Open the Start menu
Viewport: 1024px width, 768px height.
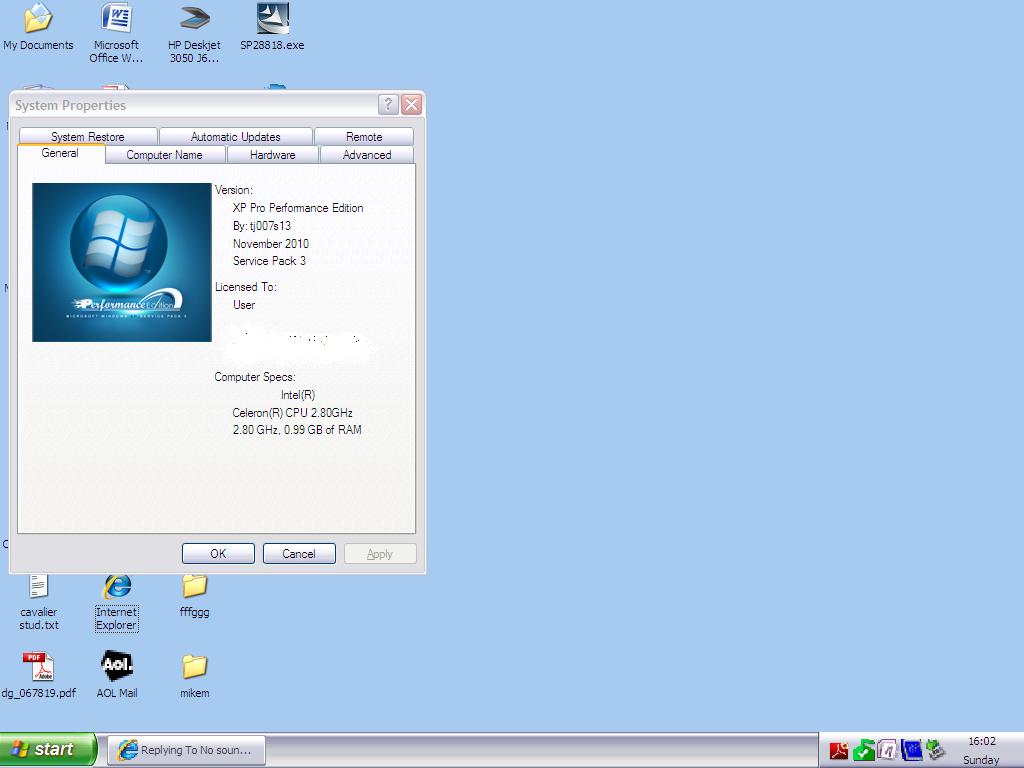[x=48, y=750]
